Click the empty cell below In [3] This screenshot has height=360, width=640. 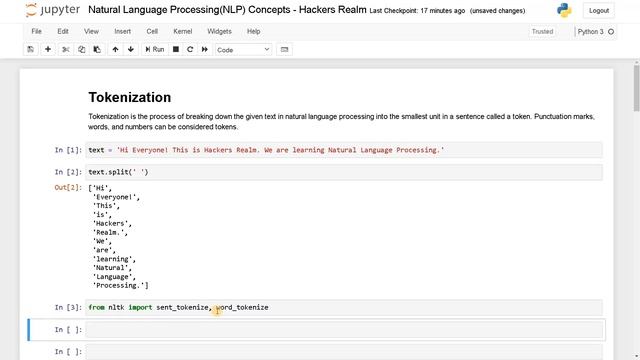[344, 329]
